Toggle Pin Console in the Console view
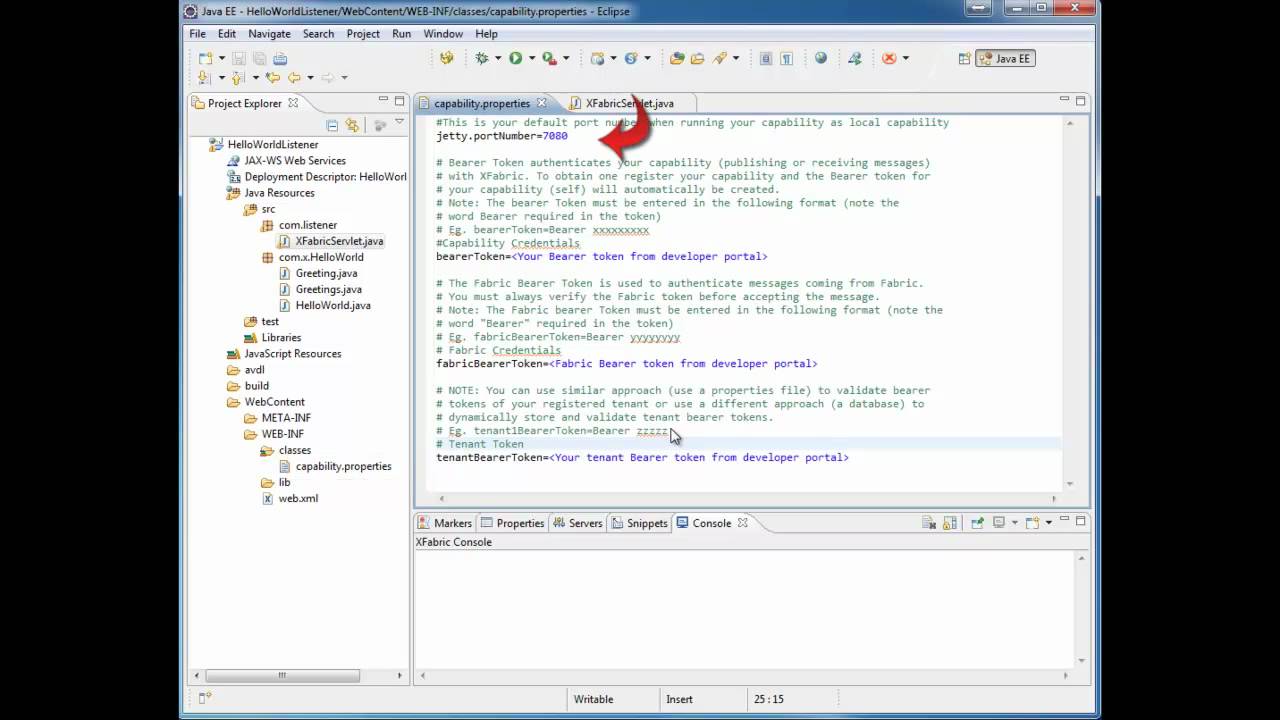This screenshot has width=1280, height=720. coord(977,523)
